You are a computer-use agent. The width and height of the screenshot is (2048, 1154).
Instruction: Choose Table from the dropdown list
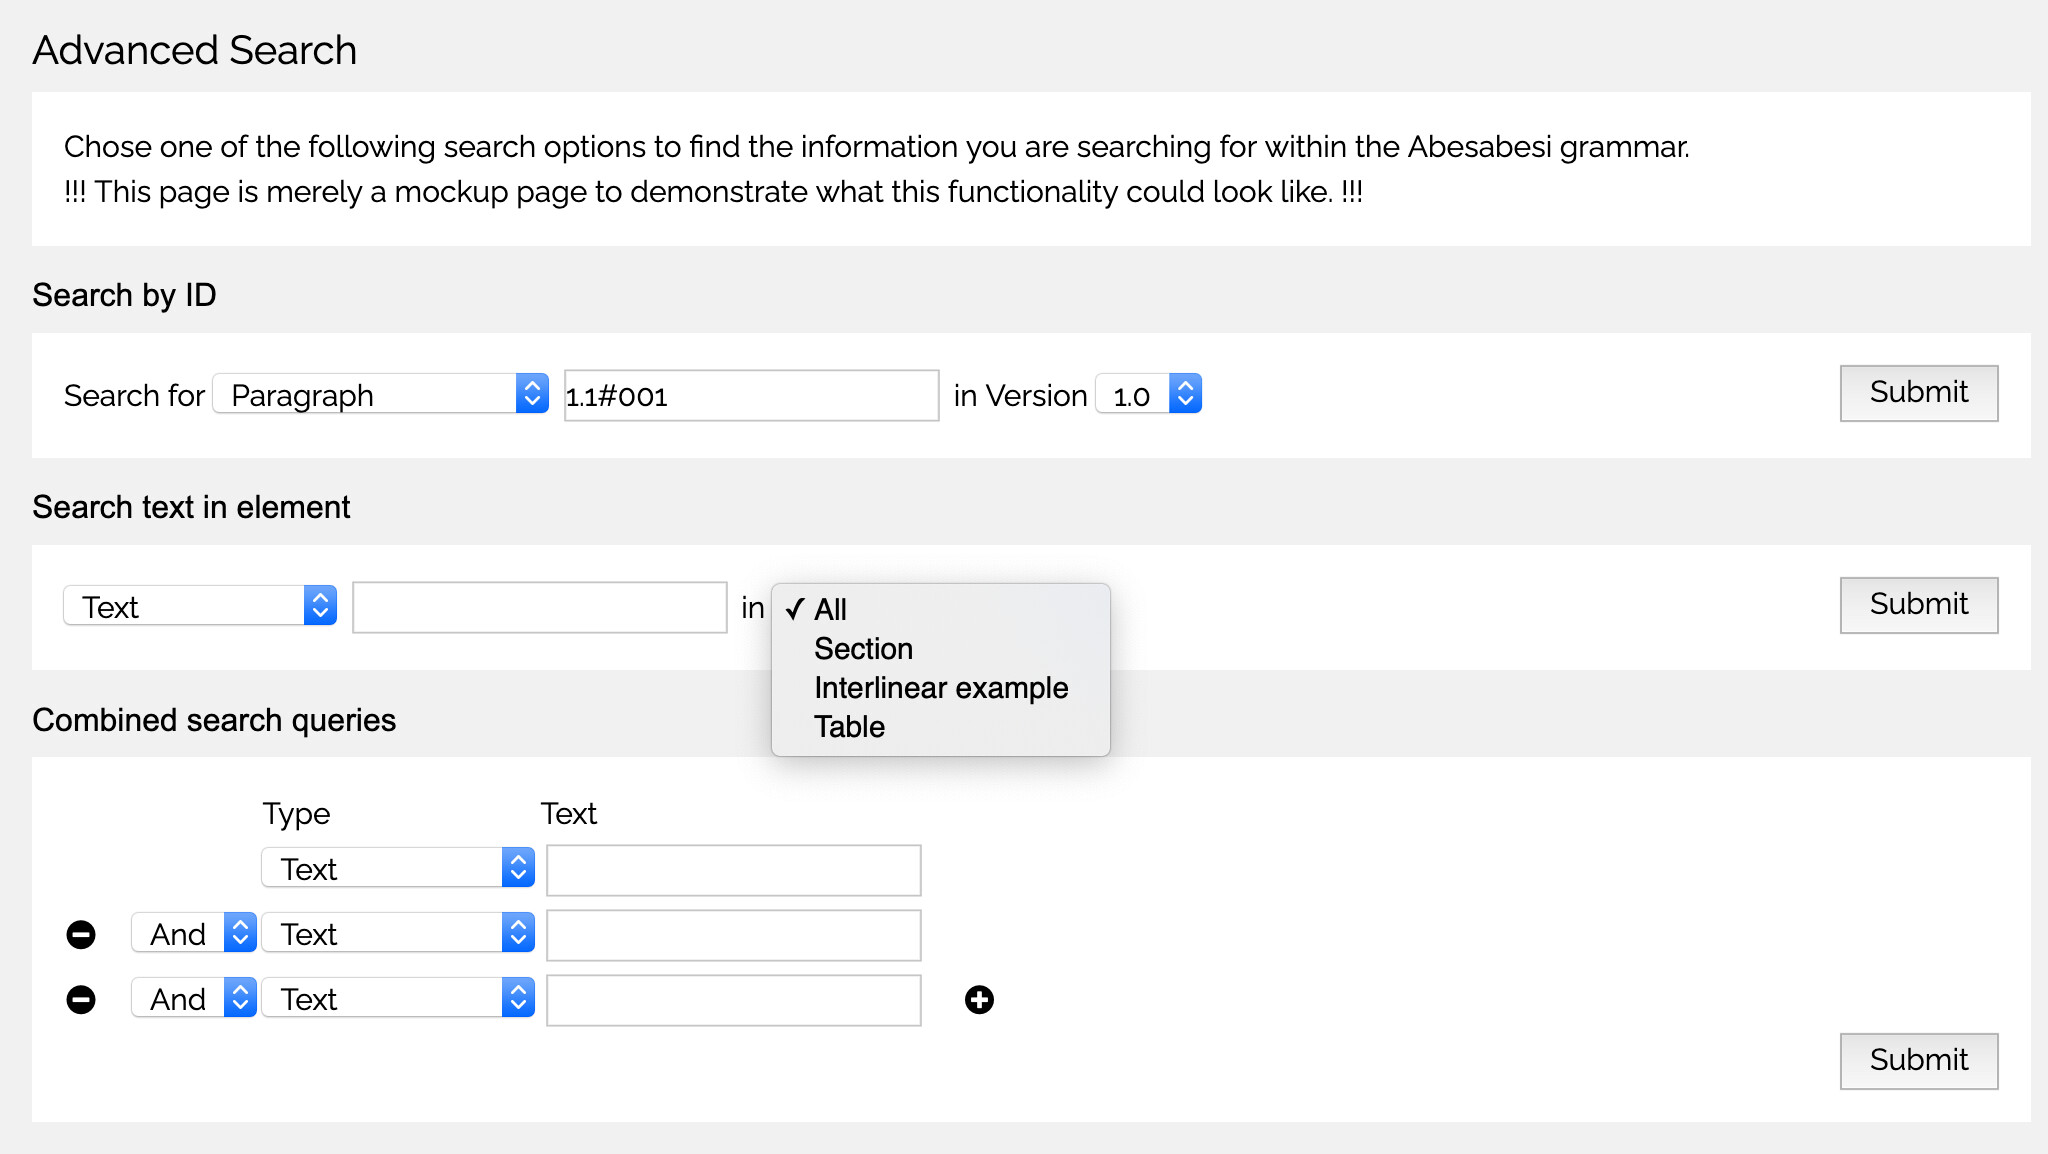tap(941, 726)
